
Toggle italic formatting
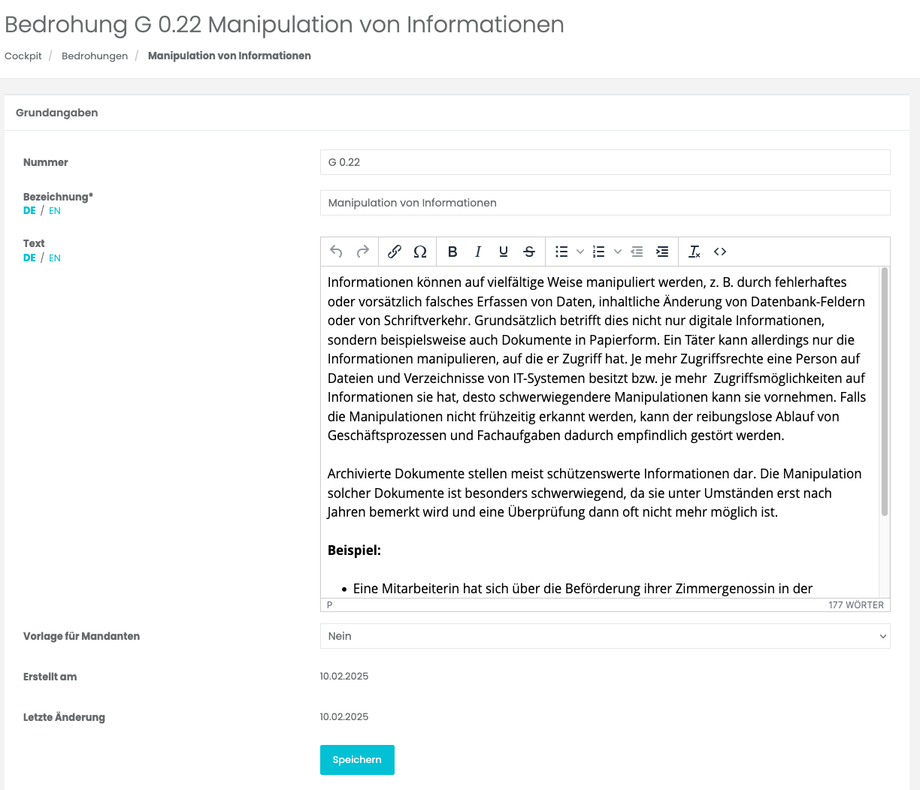click(x=478, y=252)
